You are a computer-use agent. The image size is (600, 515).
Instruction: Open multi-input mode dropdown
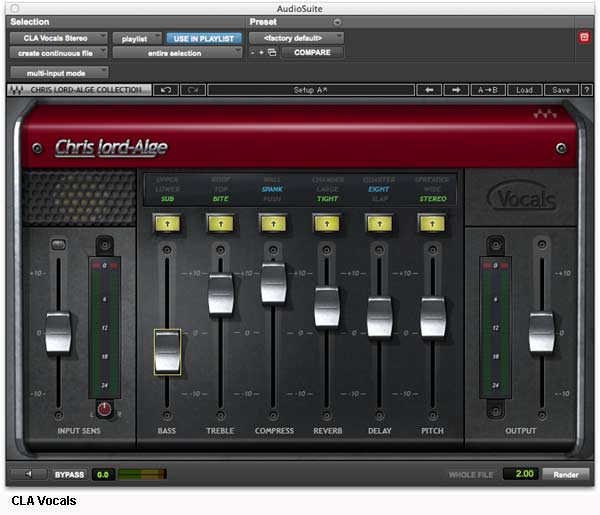coord(59,73)
